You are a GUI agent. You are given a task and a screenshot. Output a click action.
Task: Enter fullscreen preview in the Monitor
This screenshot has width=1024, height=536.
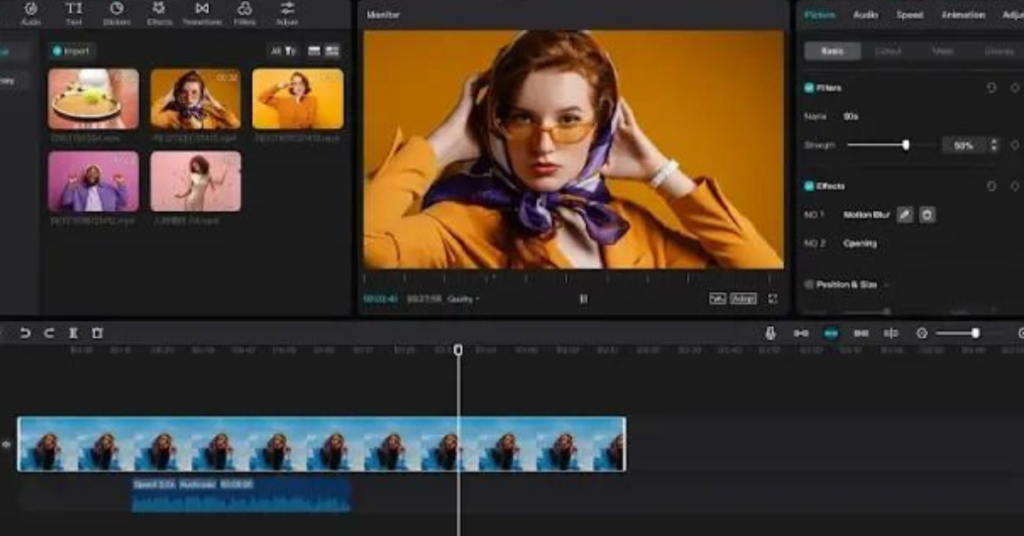(x=773, y=298)
